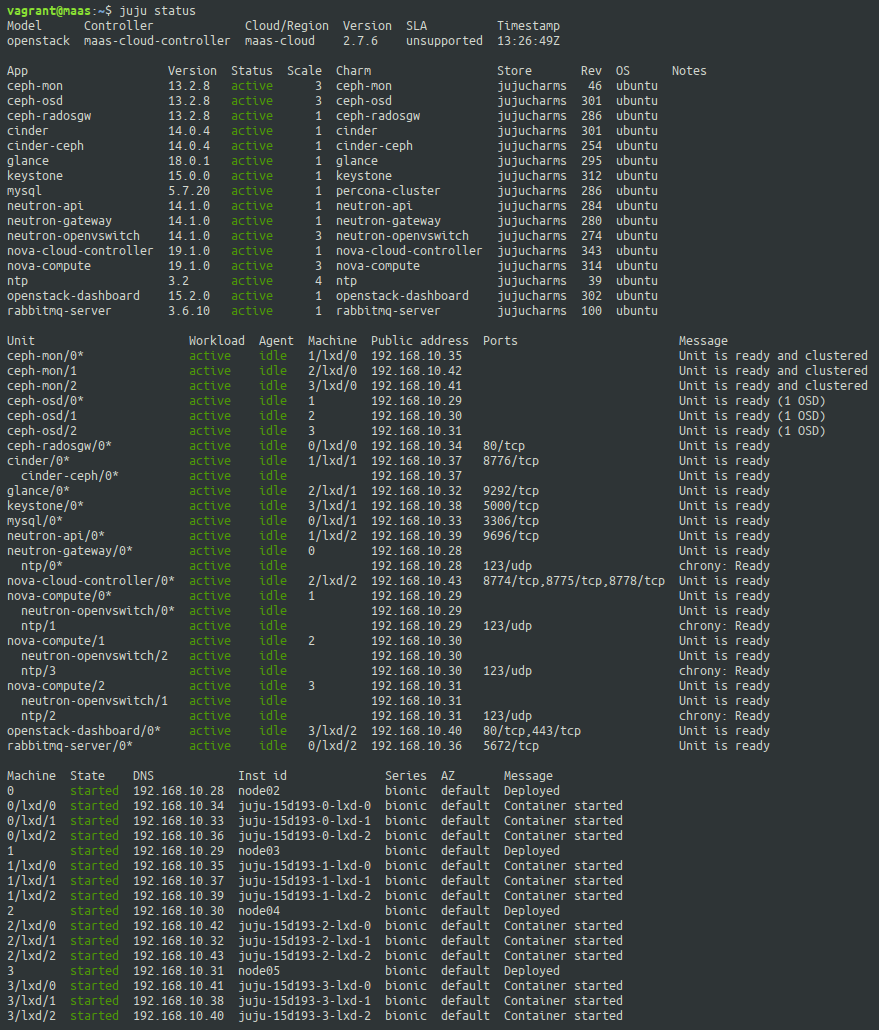This screenshot has width=879, height=1030.
Task: Select the 'Series' column header
Action: [x=405, y=776]
